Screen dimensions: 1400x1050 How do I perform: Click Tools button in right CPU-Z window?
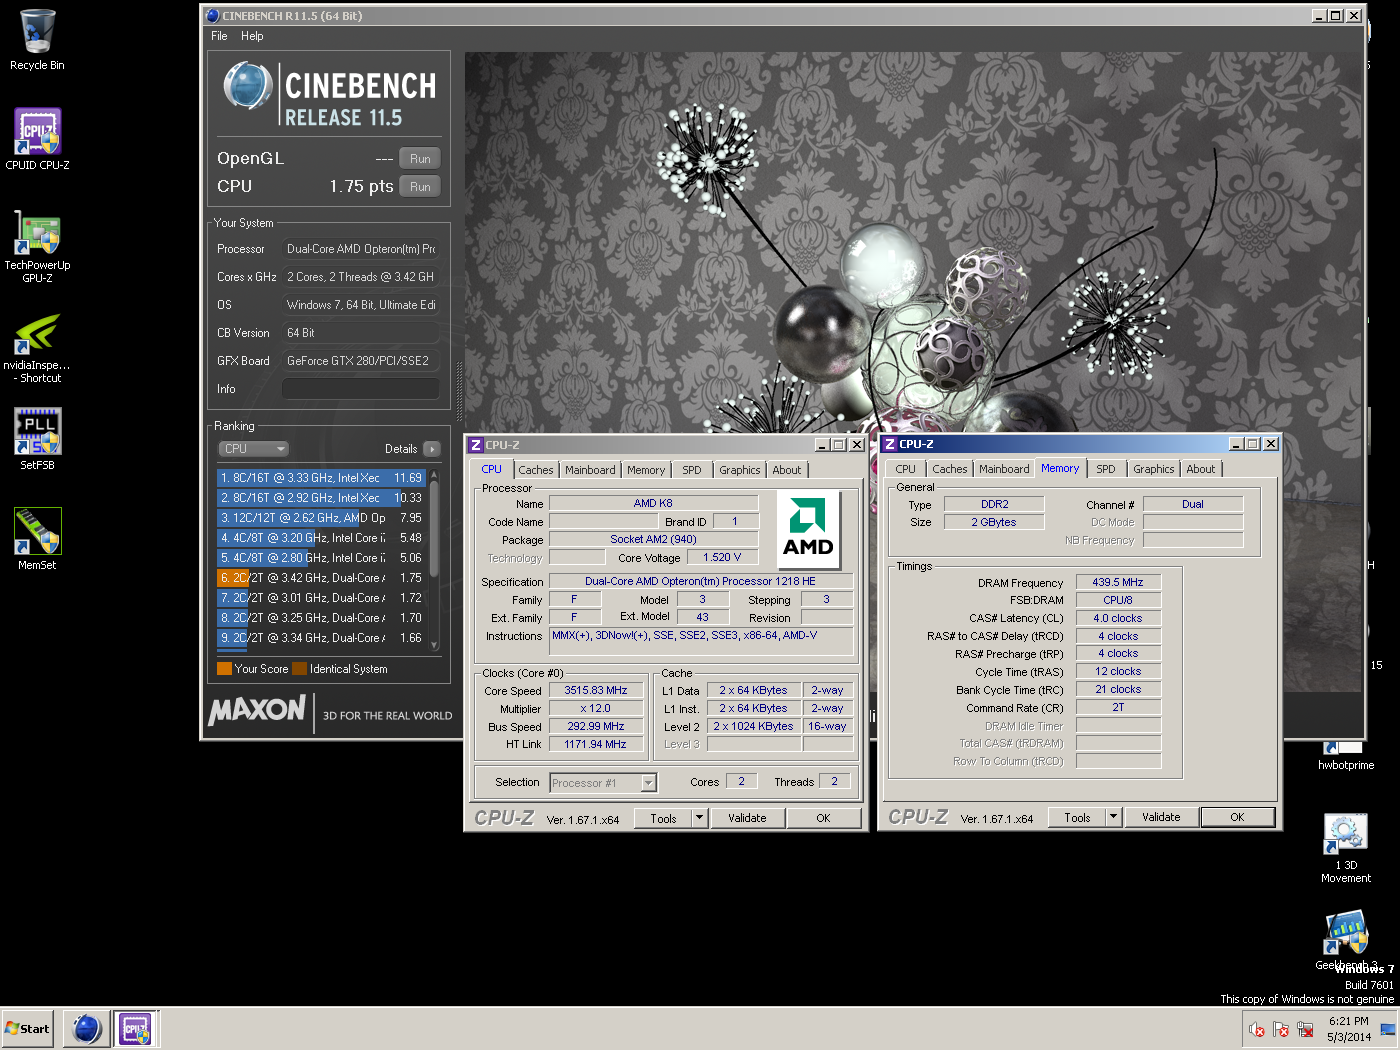[x=1077, y=817]
